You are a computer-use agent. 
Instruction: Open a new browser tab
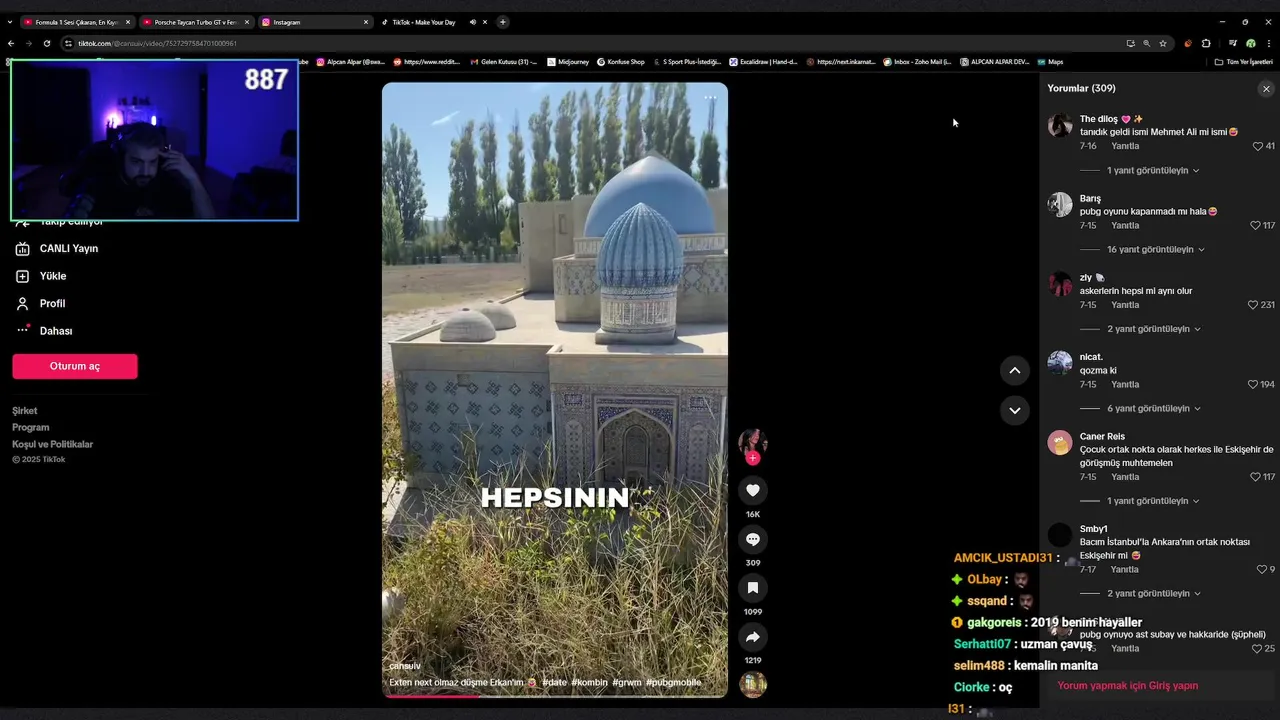point(503,22)
